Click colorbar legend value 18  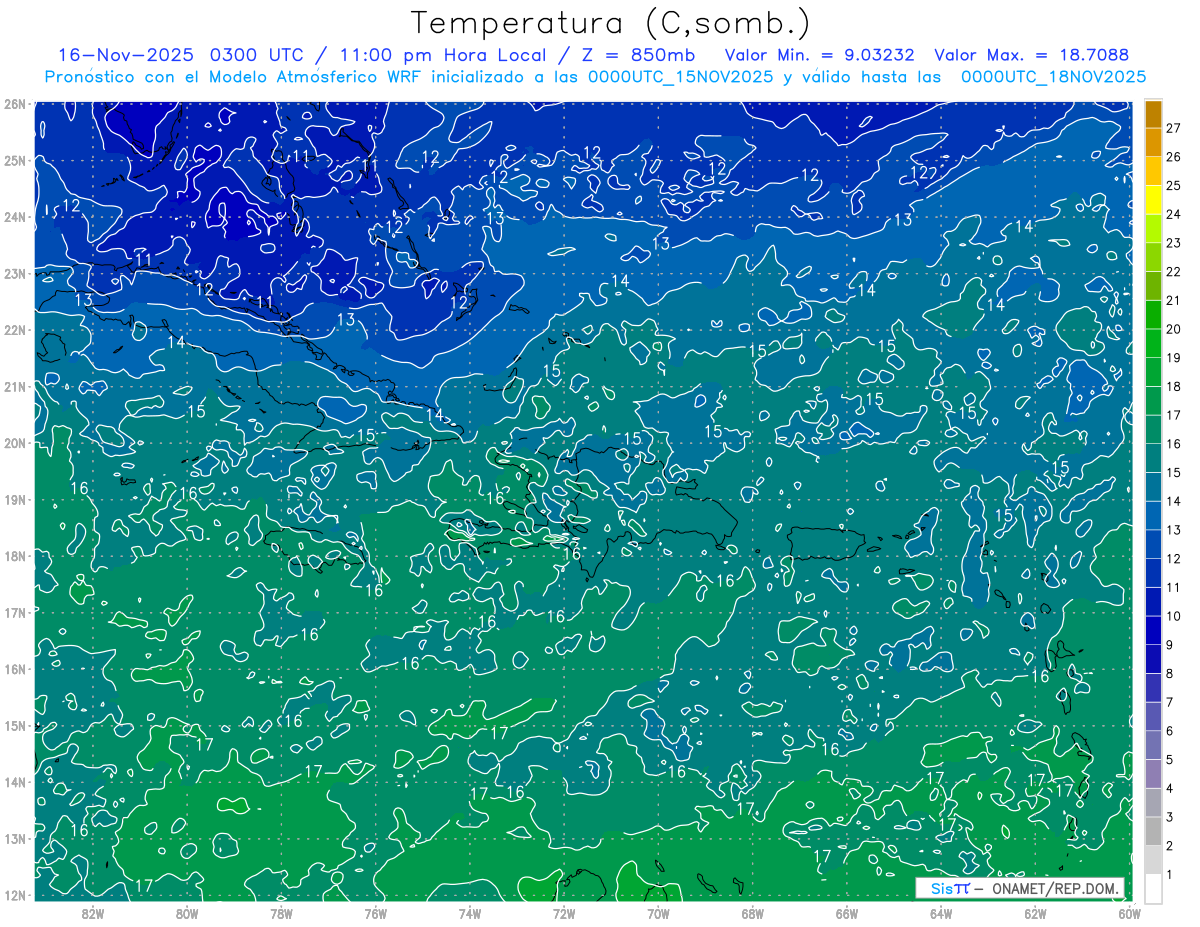[x=1174, y=386]
